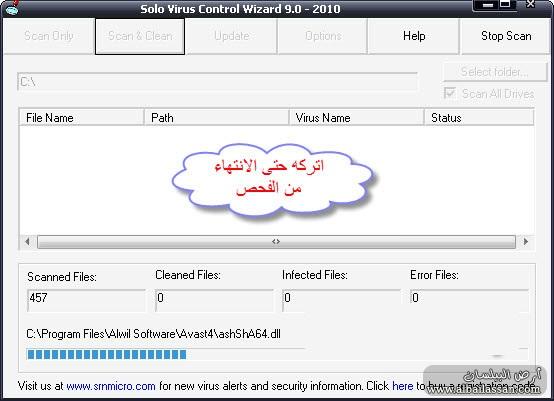Click the Select folder button
Image resolution: width=554 pixels, height=401 pixels.
pyautogui.click(x=495, y=72)
